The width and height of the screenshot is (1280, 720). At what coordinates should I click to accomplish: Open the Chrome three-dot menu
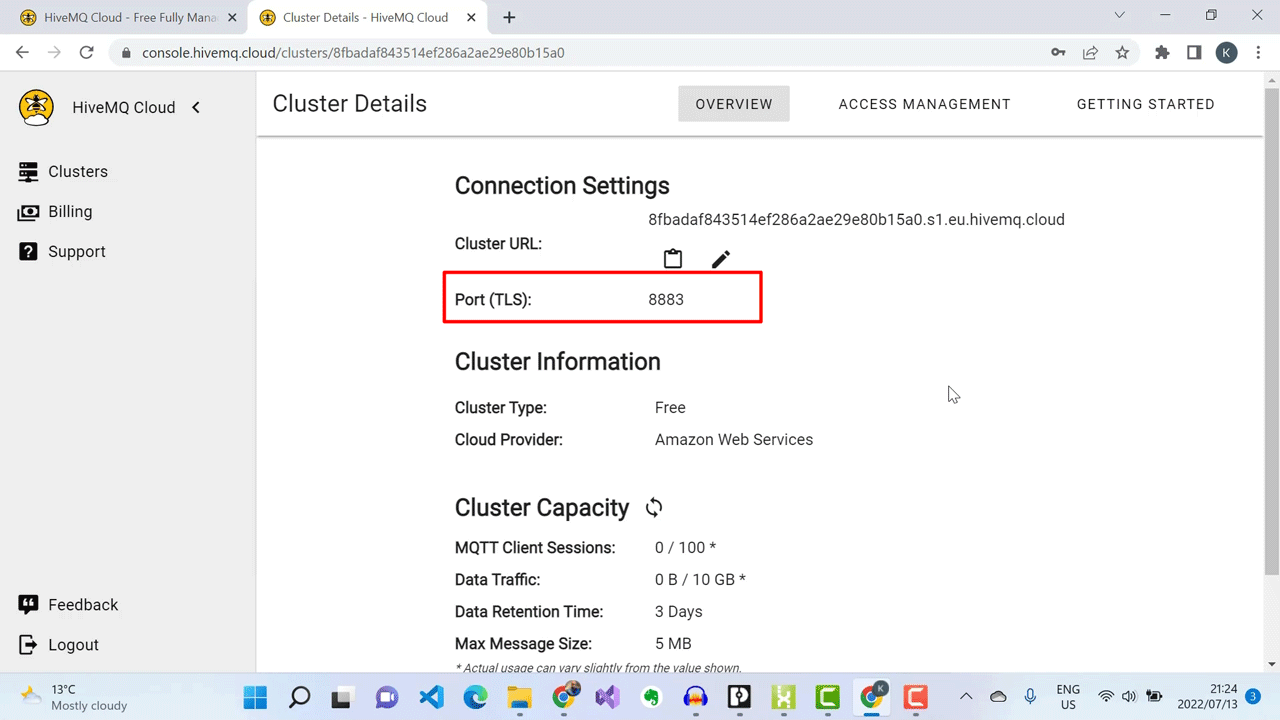pyautogui.click(x=1258, y=53)
